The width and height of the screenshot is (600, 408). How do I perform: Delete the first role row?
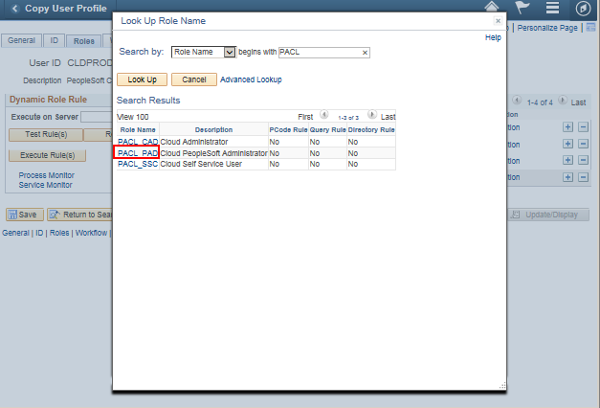pyautogui.click(x=583, y=127)
